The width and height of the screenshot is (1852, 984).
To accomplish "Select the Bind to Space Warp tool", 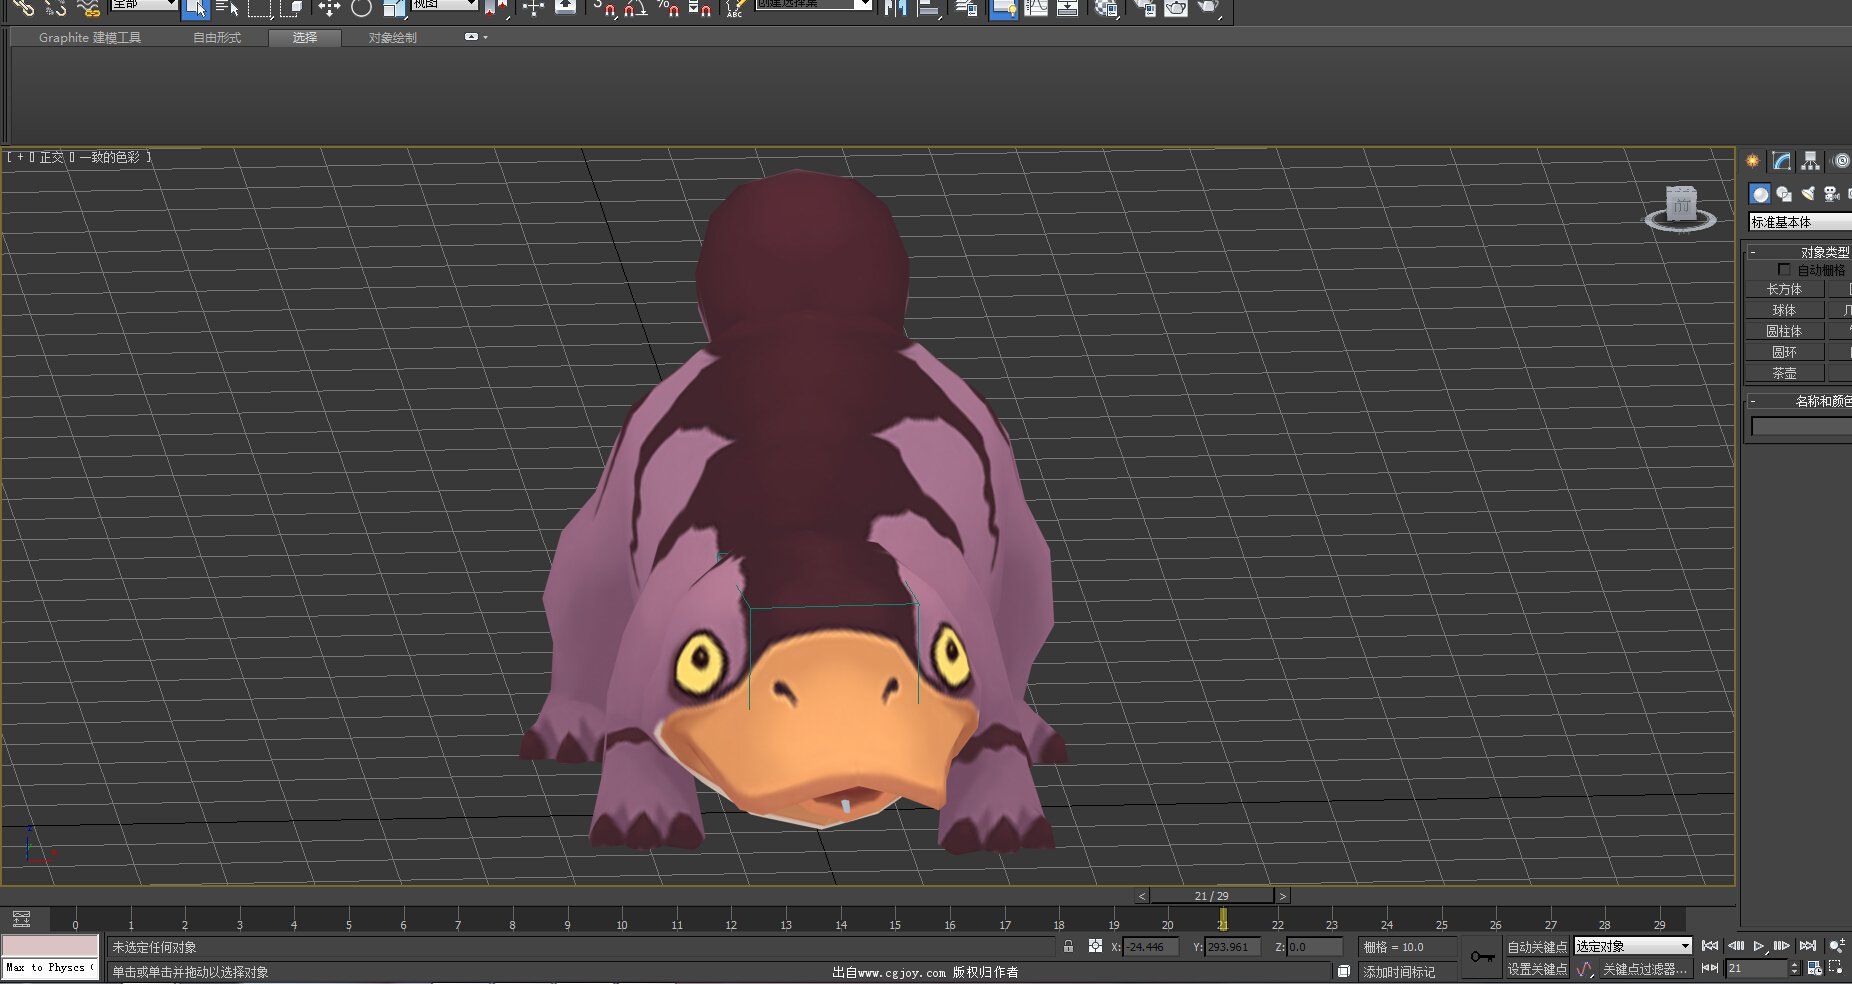I will (x=89, y=8).
